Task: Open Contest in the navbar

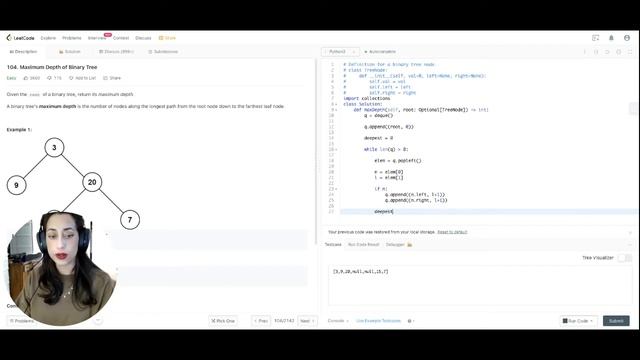Action: click(x=121, y=38)
